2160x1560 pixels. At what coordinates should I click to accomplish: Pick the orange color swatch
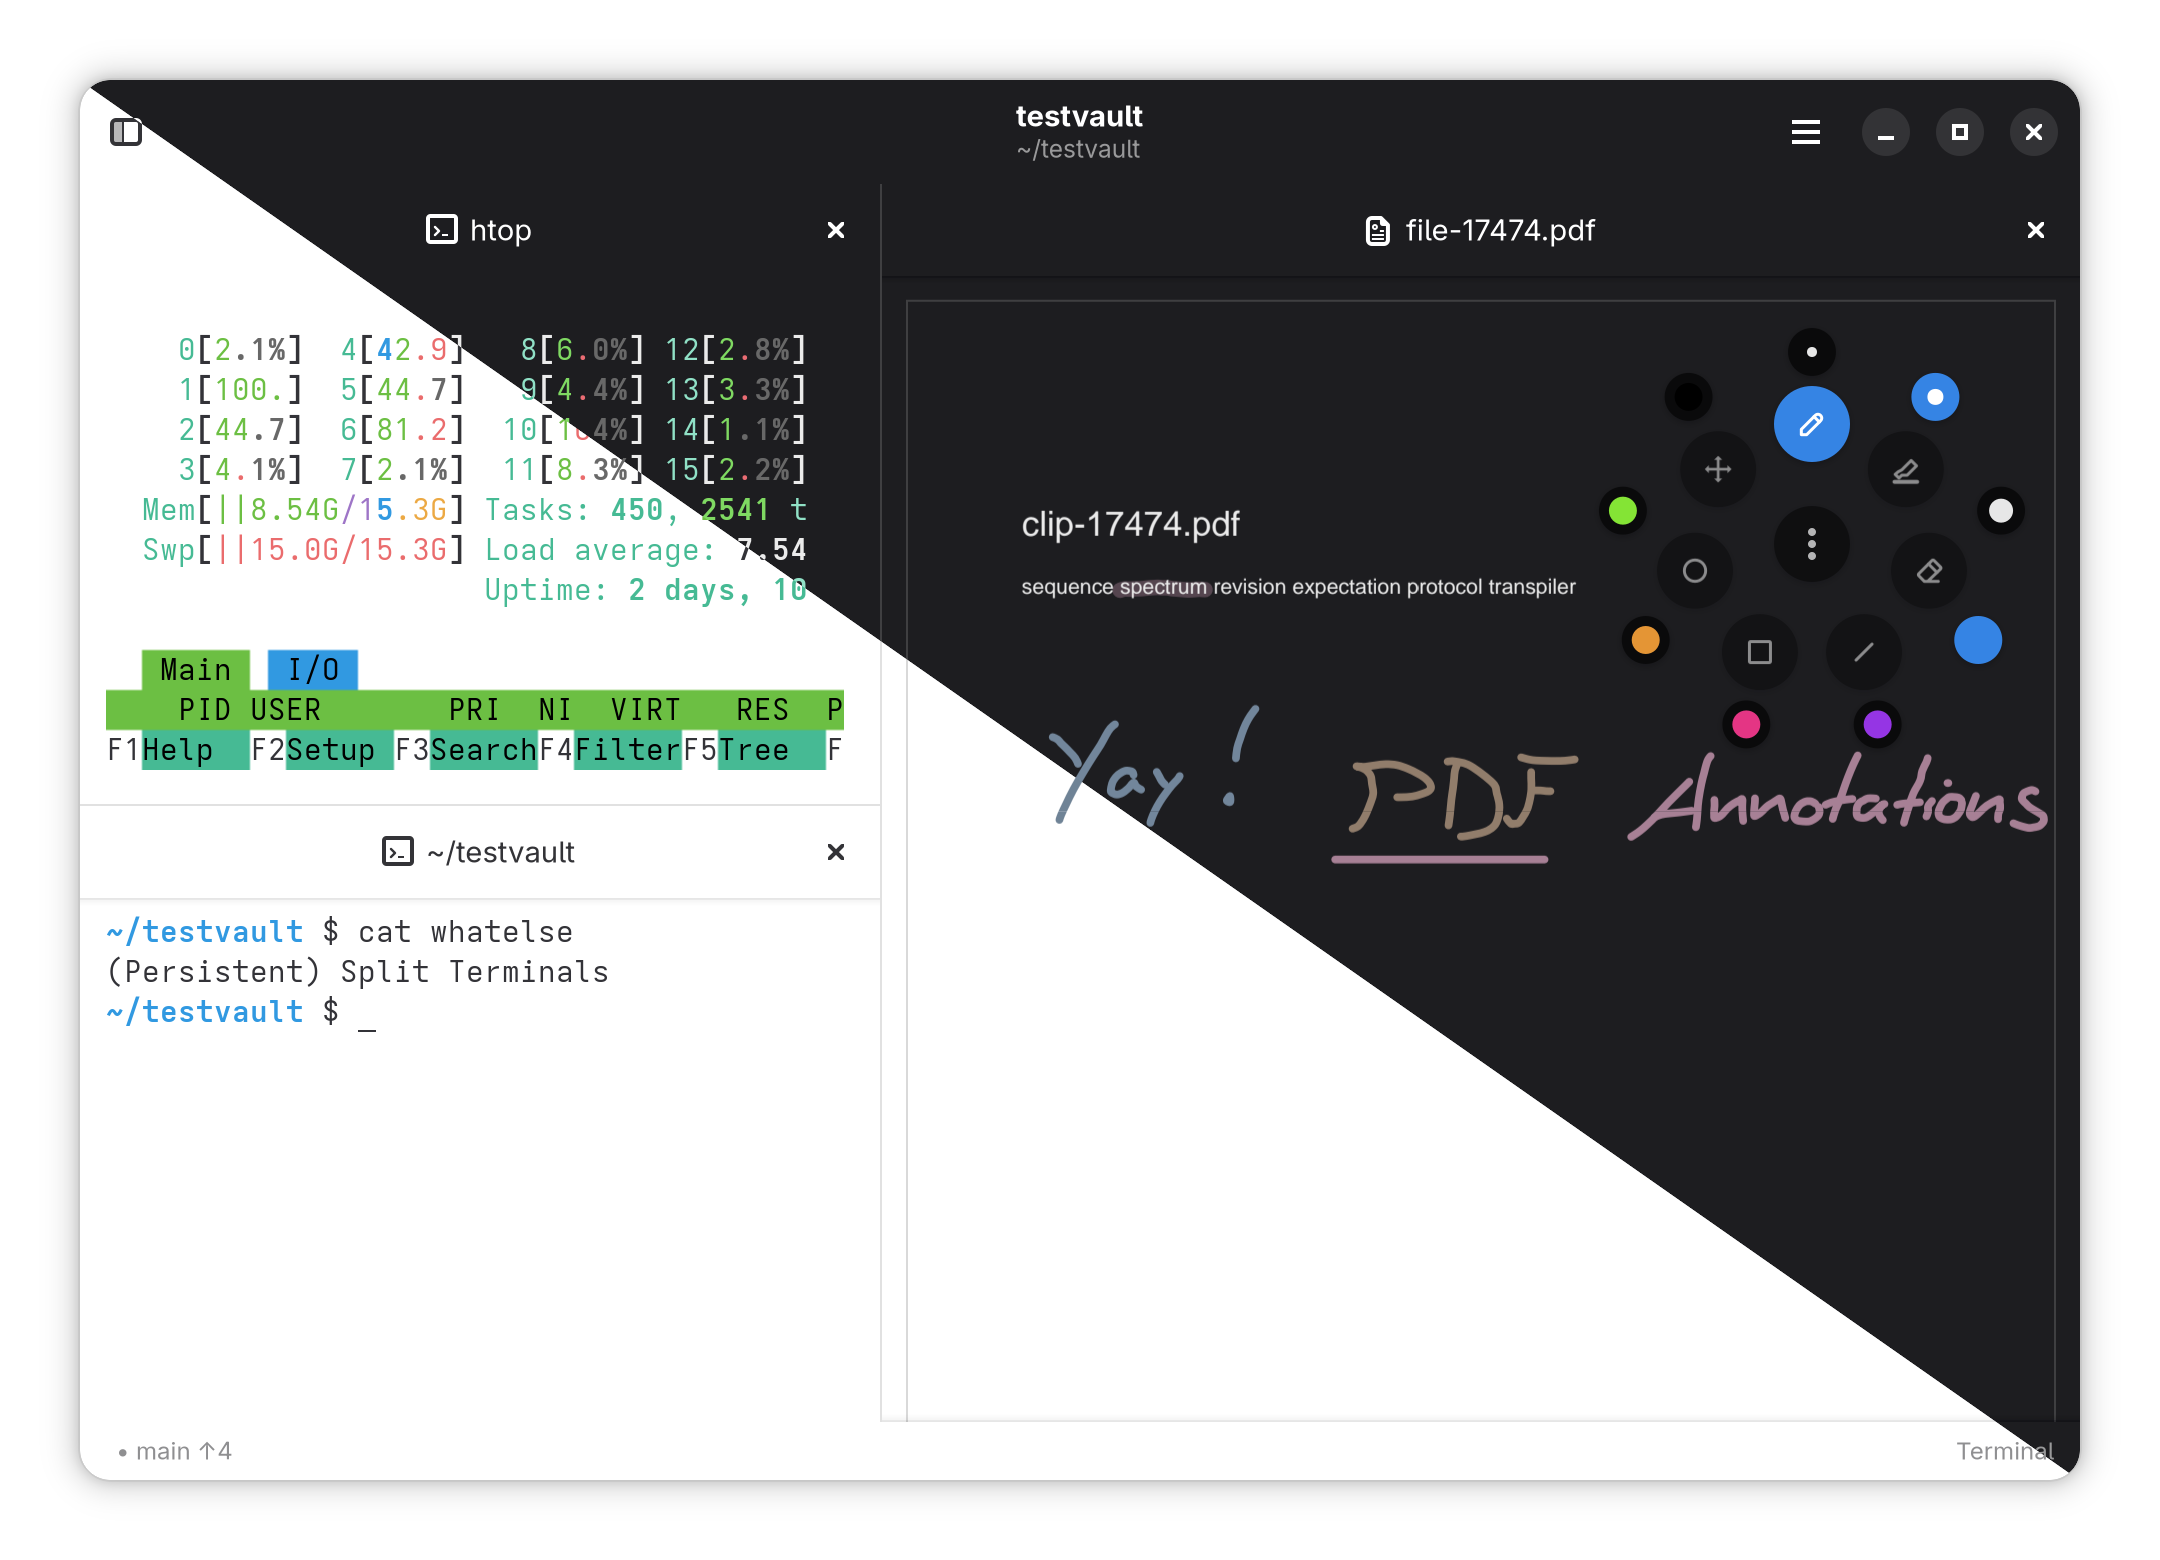pyautogui.click(x=1645, y=639)
